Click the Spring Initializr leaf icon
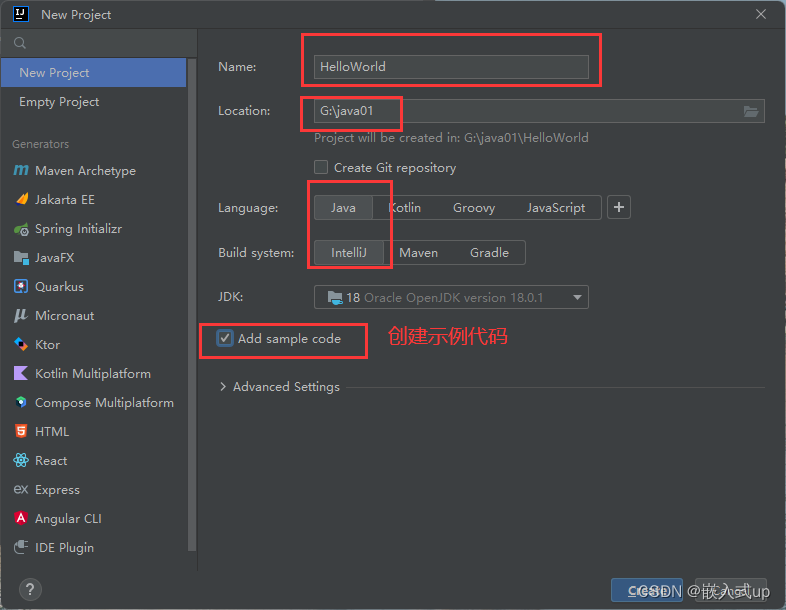Image resolution: width=786 pixels, height=610 pixels. pos(21,229)
